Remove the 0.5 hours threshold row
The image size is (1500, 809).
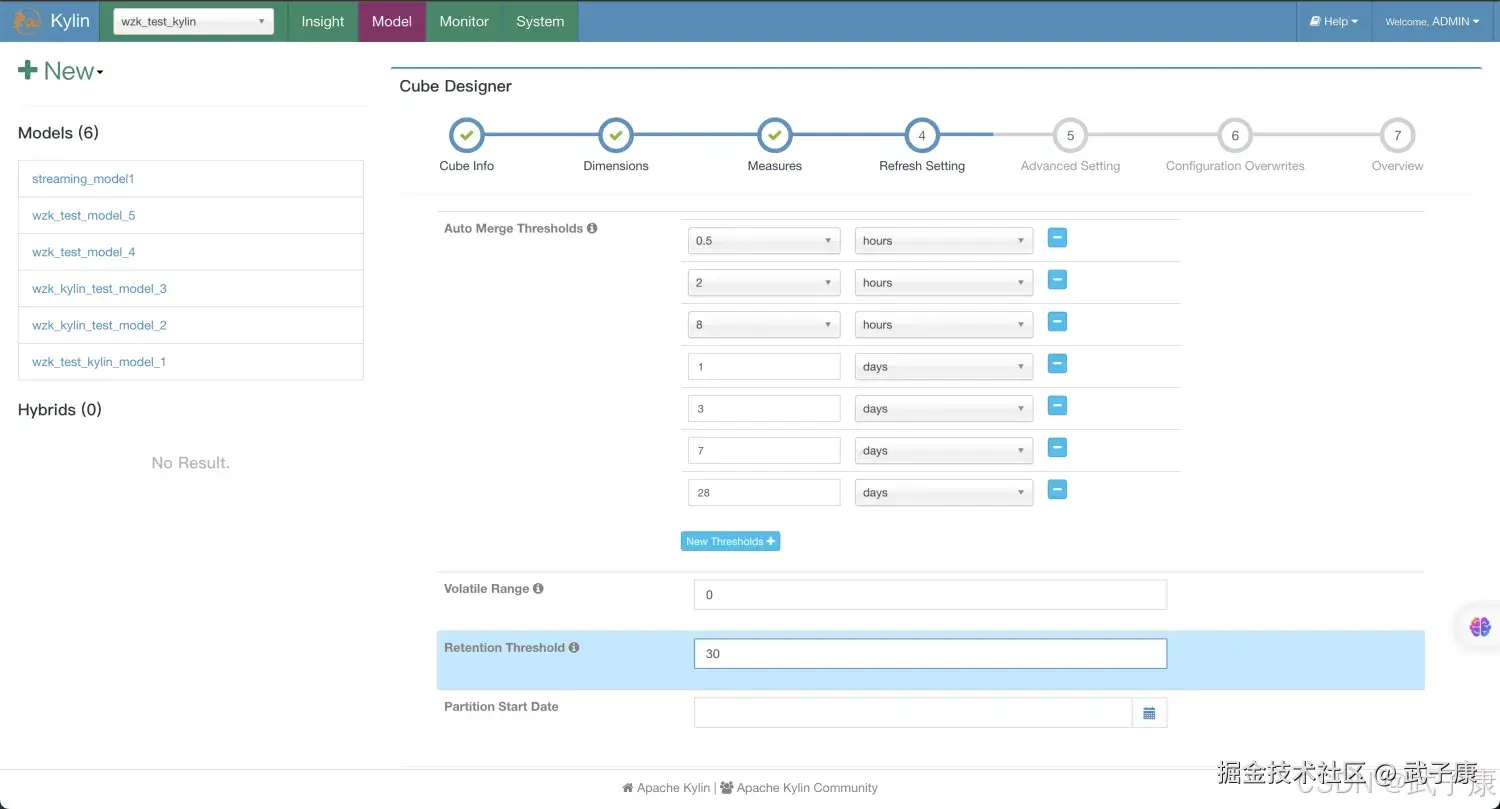1057,238
